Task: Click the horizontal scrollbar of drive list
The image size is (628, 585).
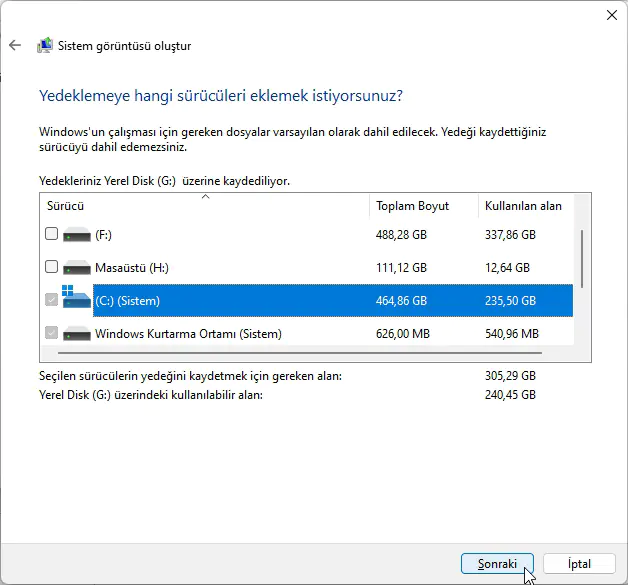Action: pos(300,353)
